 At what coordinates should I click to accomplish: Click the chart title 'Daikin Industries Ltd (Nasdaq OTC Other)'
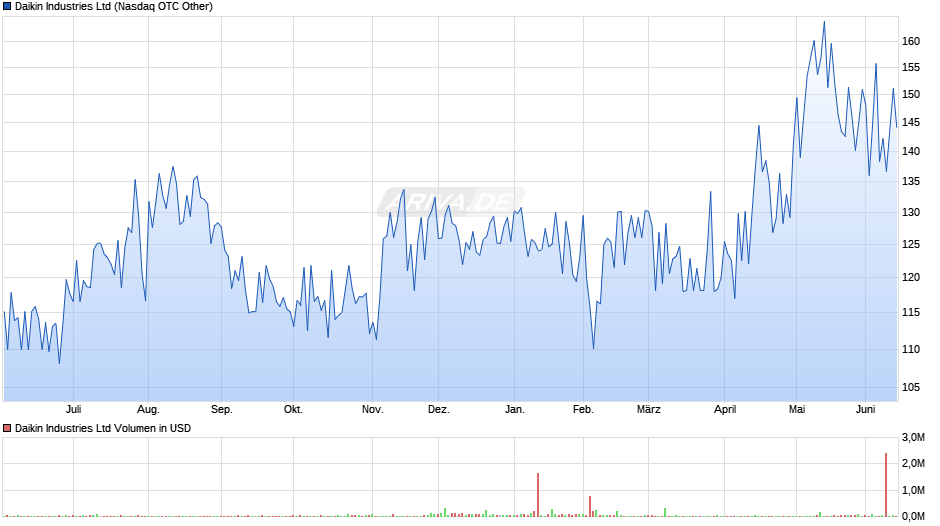point(114,7)
